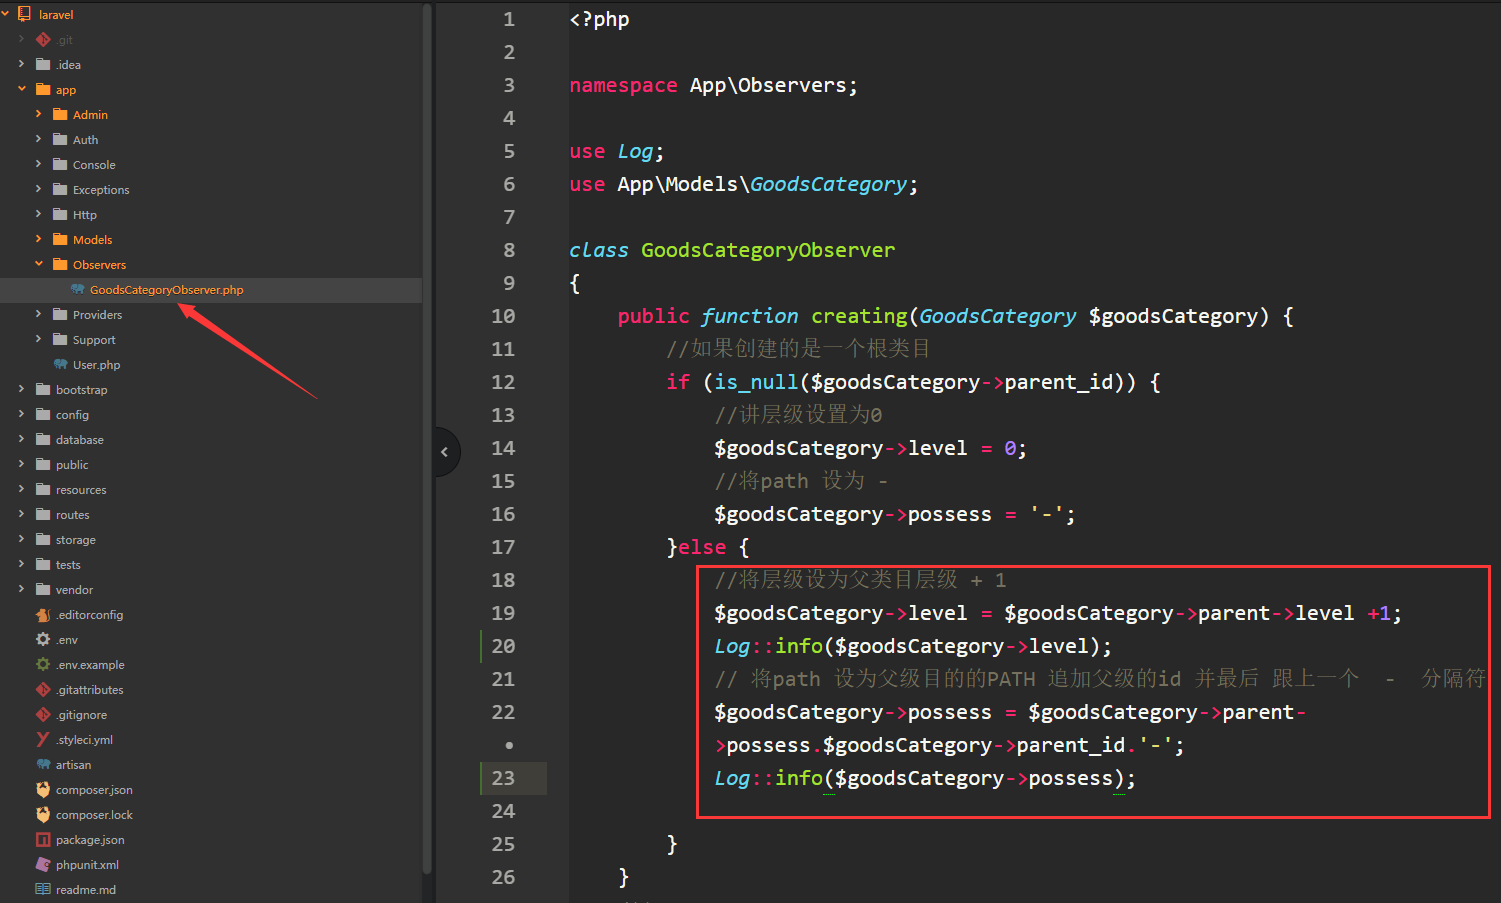Screen dimensions: 1501x903
Task: Click the storage folder icon
Action: pyautogui.click(x=43, y=539)
